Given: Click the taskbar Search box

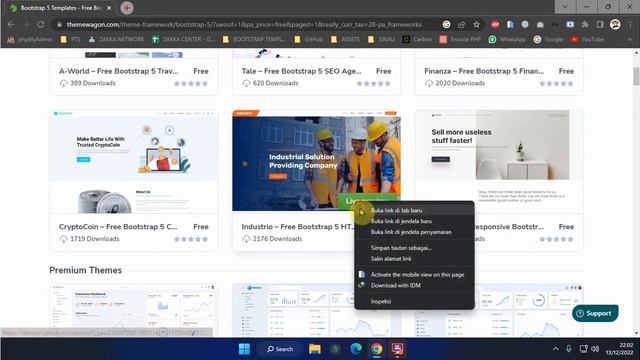Looking at the screenshot, I should point(280,349).
